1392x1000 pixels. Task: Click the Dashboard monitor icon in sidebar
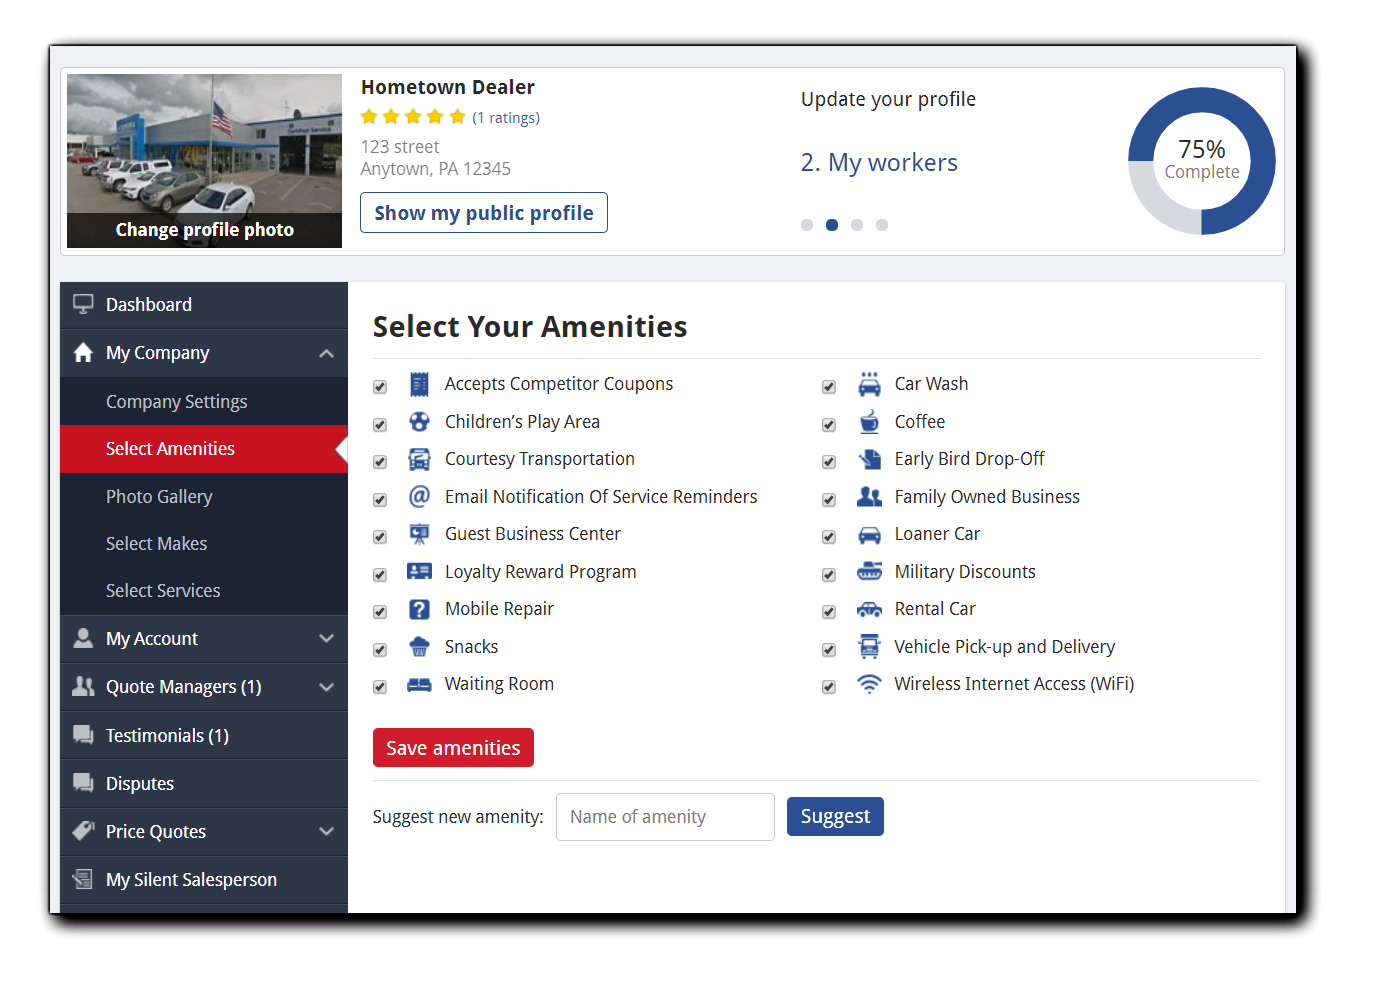(x=83, y=305)
